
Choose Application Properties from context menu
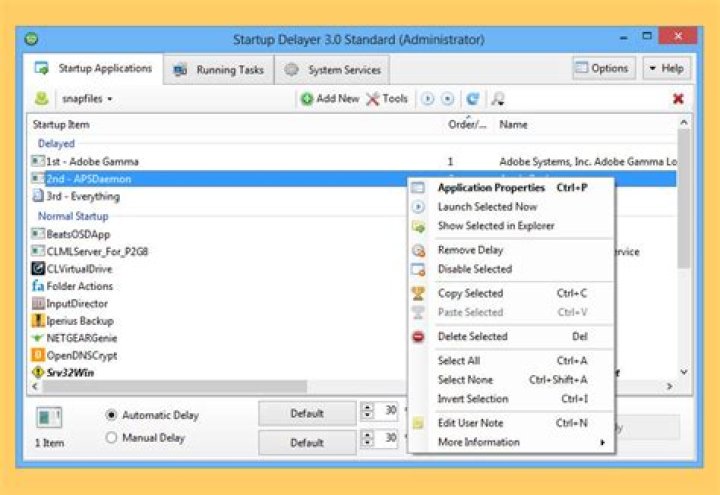click(x=512, y=187)
